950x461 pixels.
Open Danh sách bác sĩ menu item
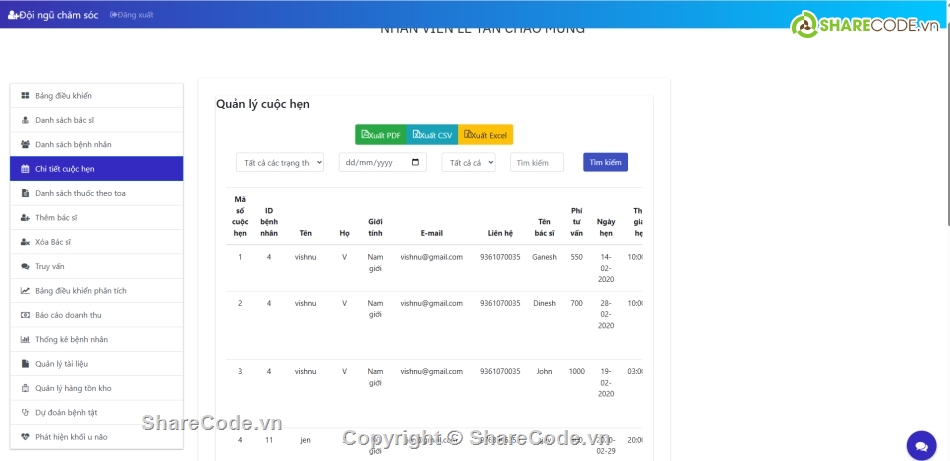point(96,120)
